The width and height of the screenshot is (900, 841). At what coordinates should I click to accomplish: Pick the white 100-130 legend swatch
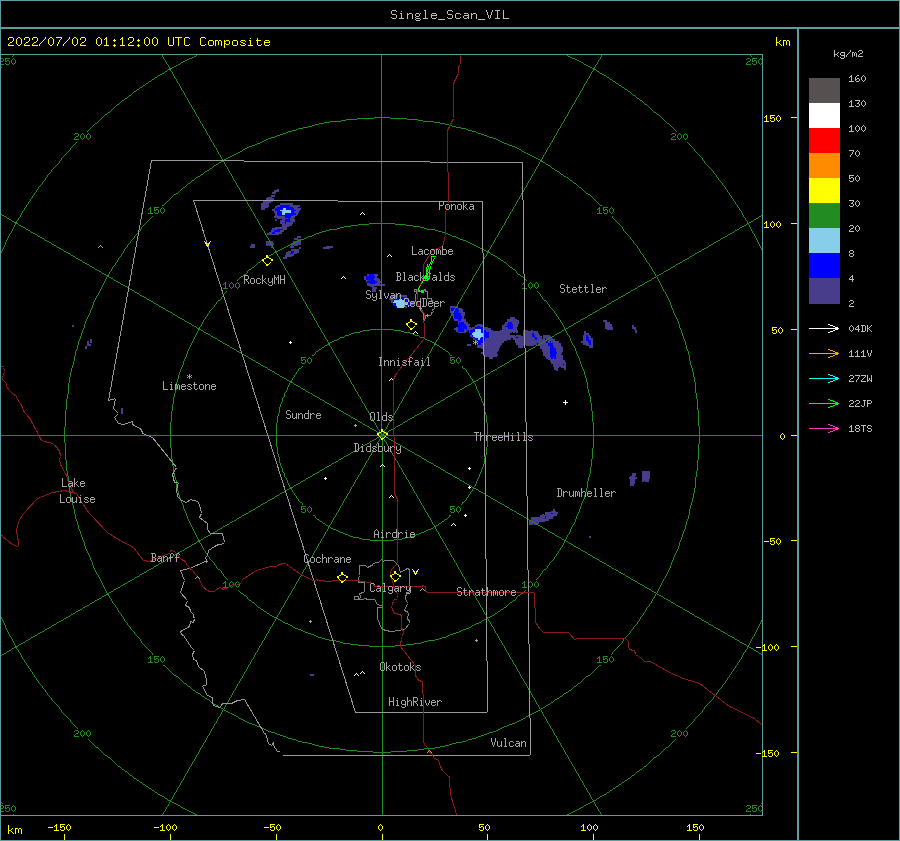click(x=824, y=116)
